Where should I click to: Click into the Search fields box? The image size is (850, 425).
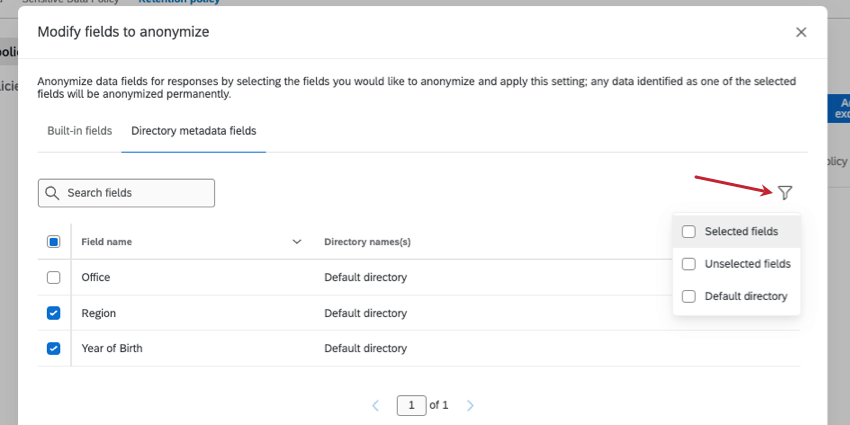[x=135, y=193]
